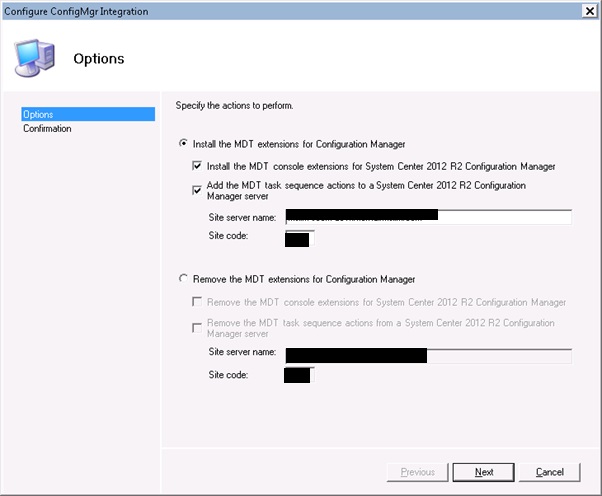Uncheck Install the MDT console extensions checkbox
The image size is (602, 496).
point(197,166)
